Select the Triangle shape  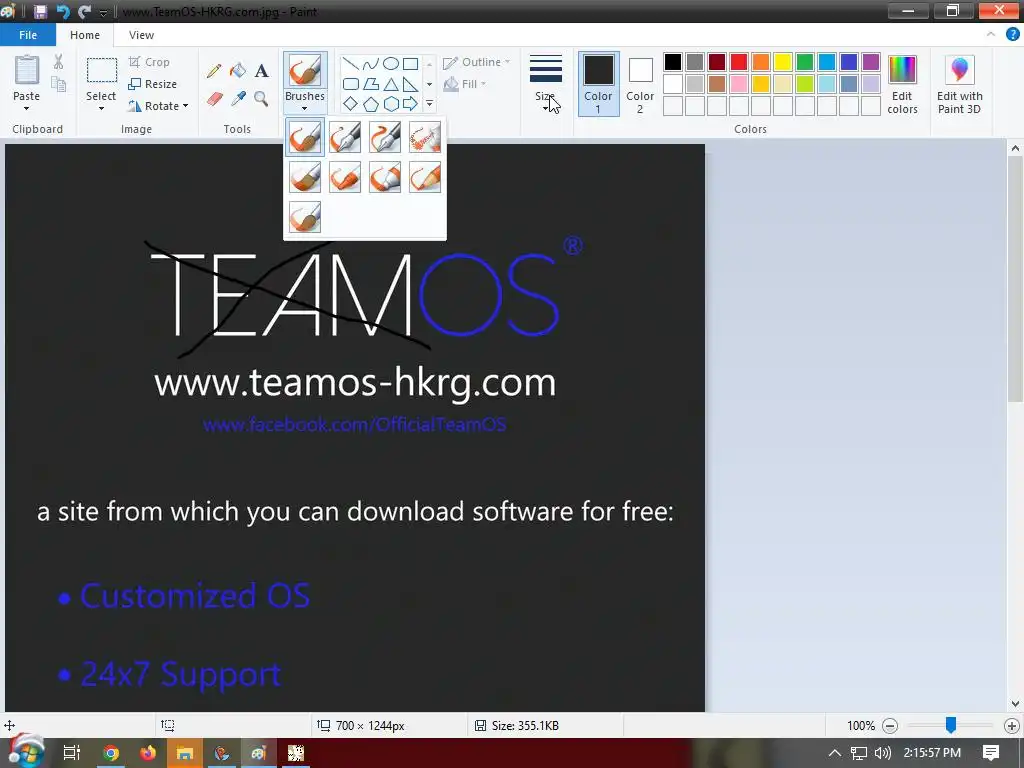391,84
